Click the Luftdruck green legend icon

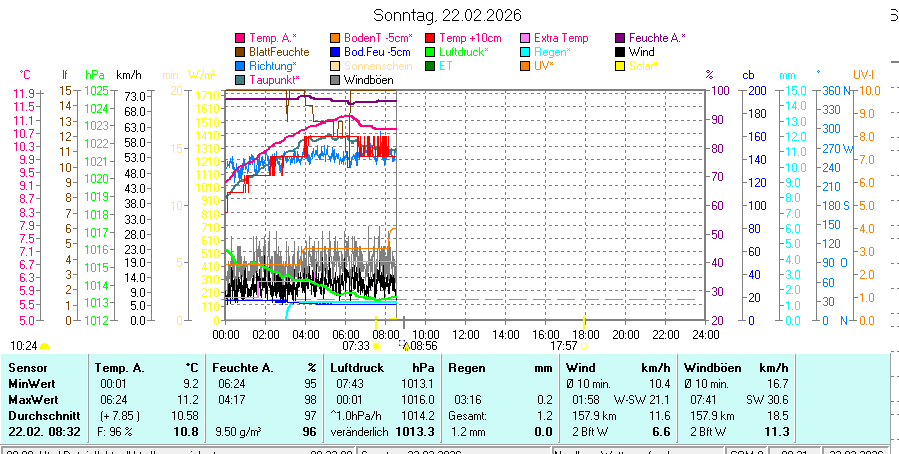click(431, 51)
